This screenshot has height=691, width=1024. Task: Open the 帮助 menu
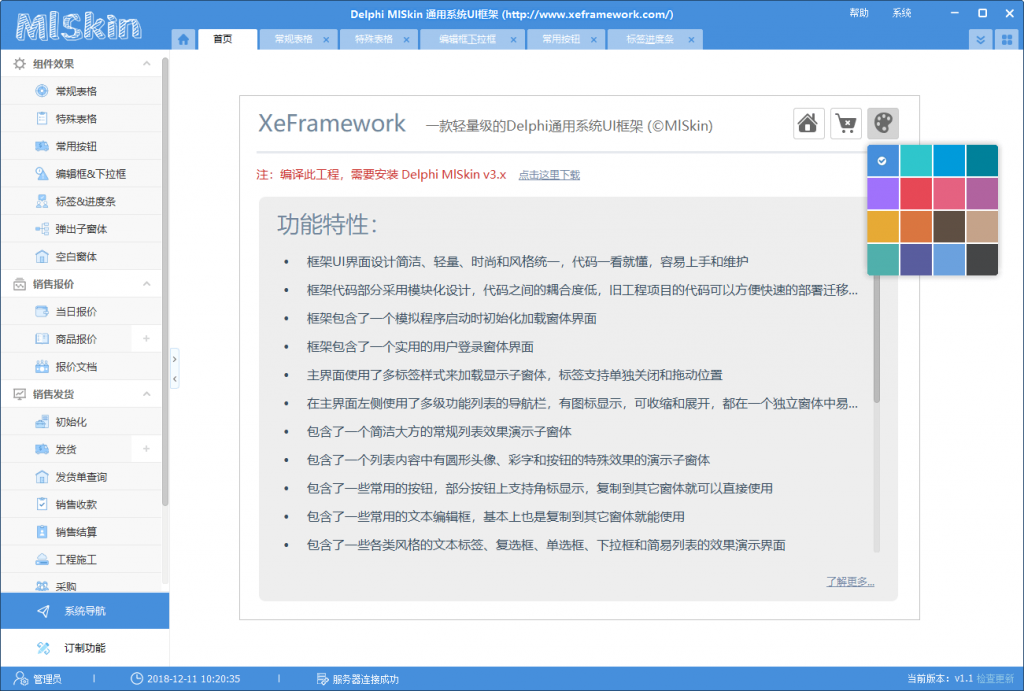click(x=859, y=13)
